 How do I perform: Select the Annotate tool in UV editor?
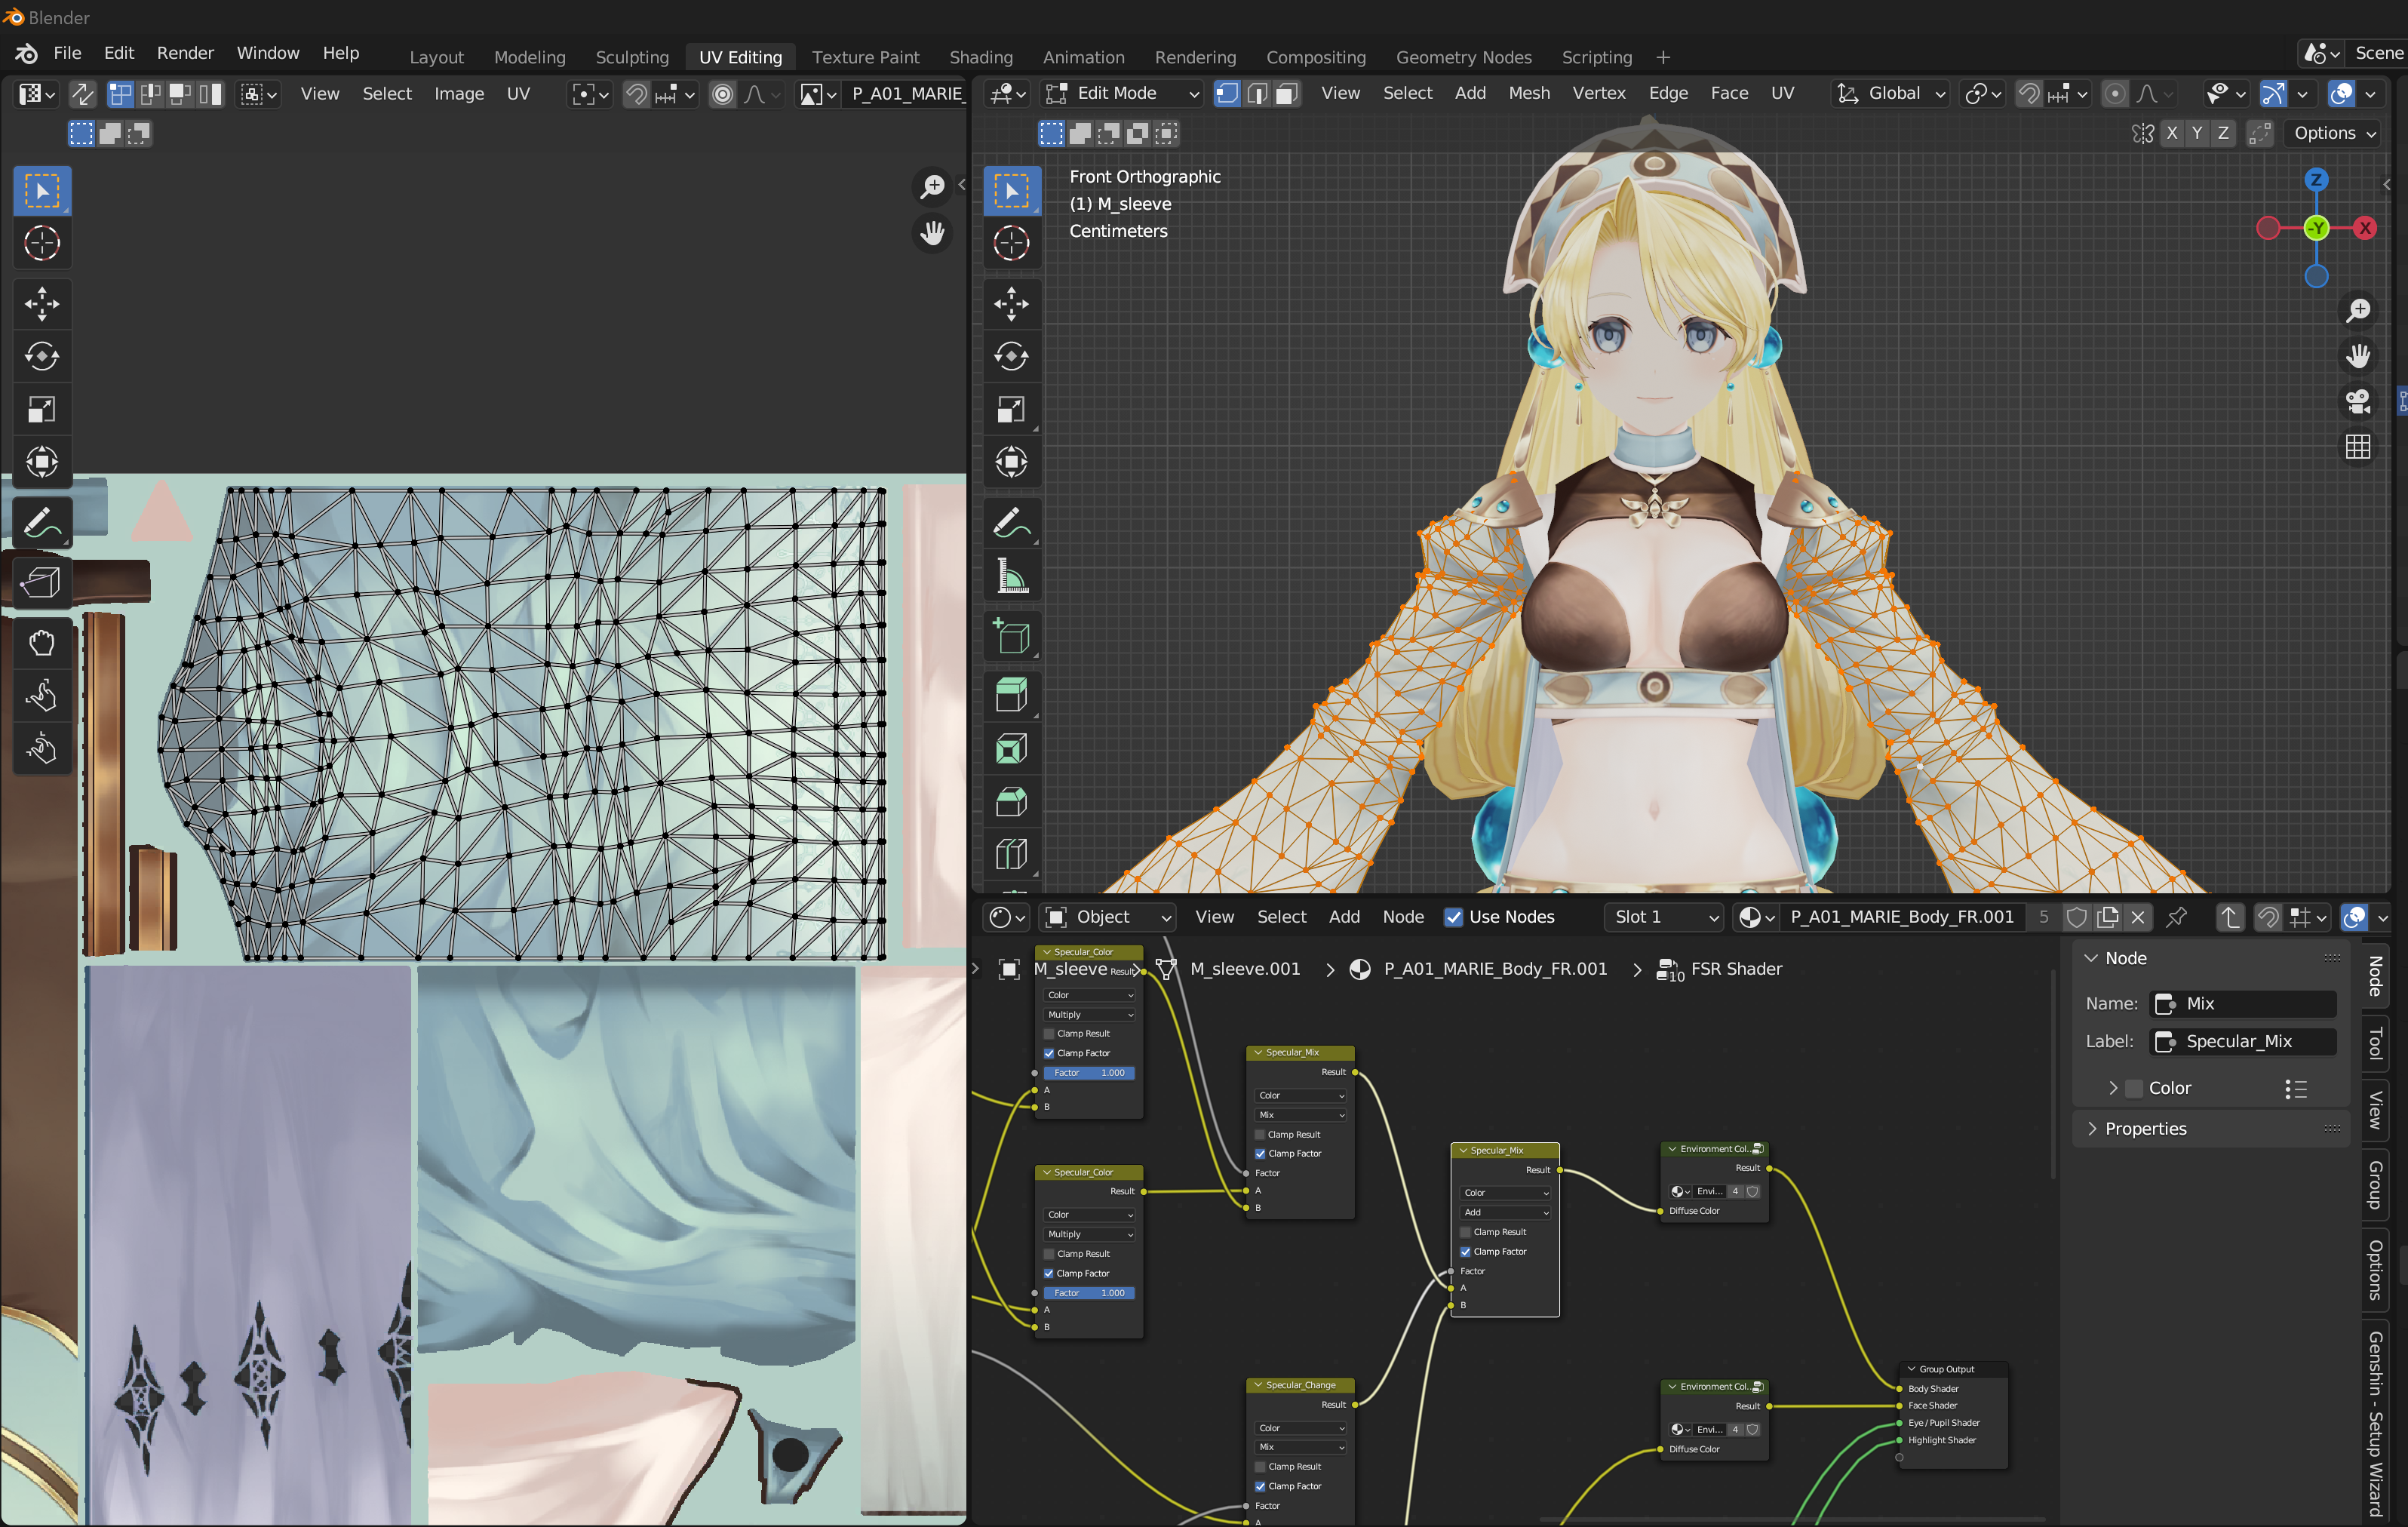click(41, 523)
